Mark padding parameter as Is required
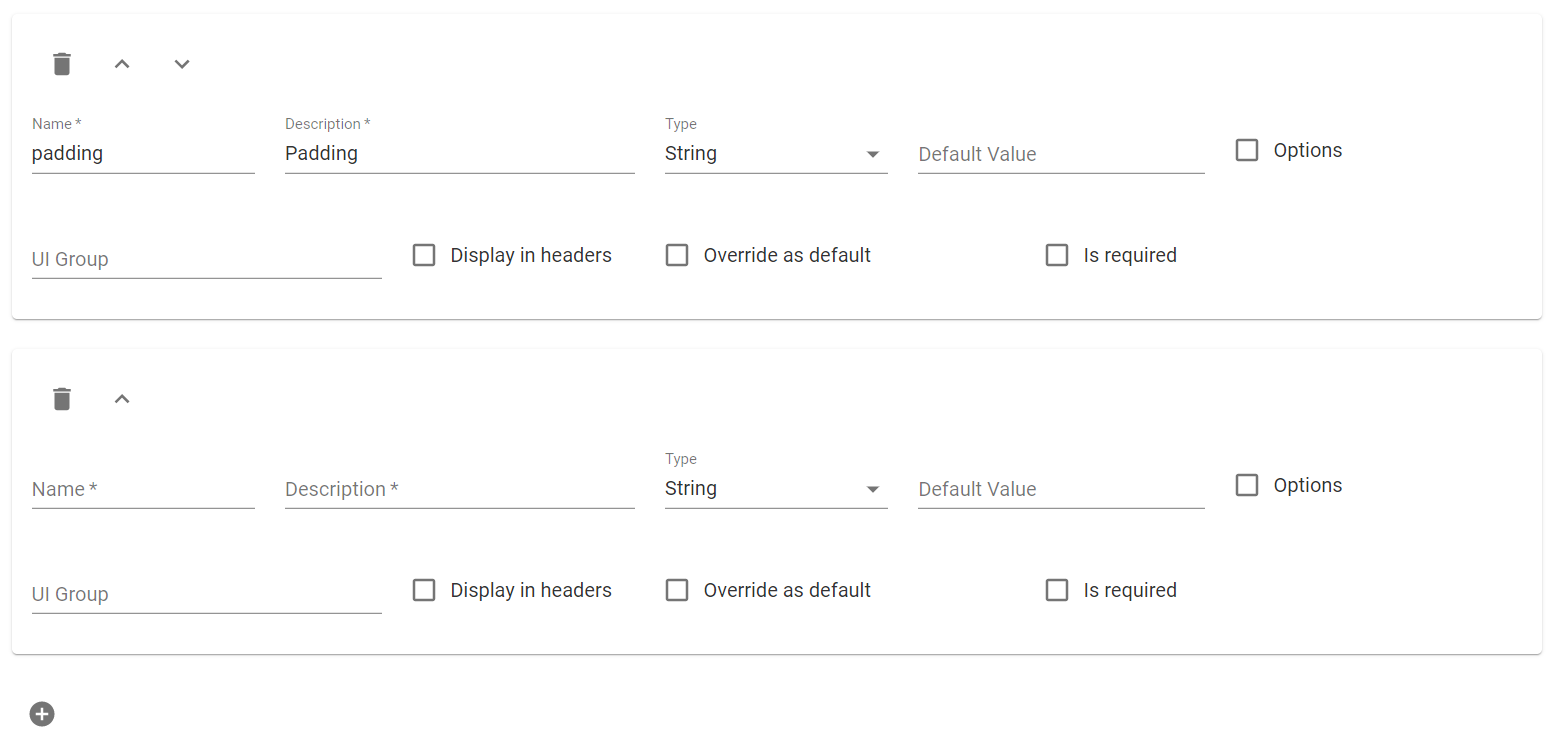 pyautogui.click(x=1057, y=256)
